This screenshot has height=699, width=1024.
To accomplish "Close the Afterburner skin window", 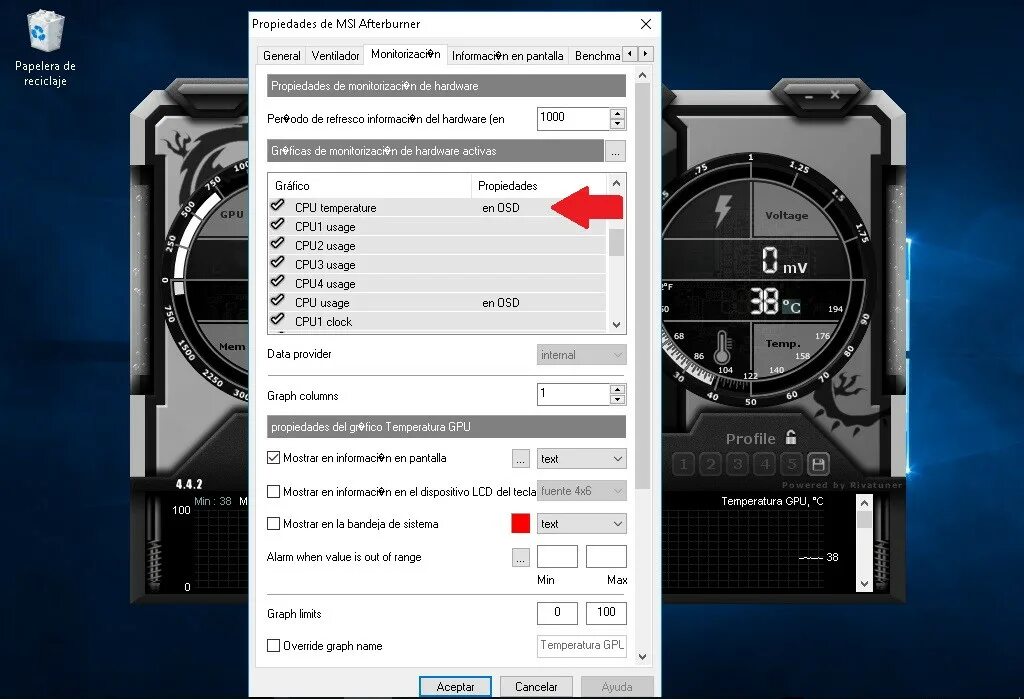I will point(835,95).
